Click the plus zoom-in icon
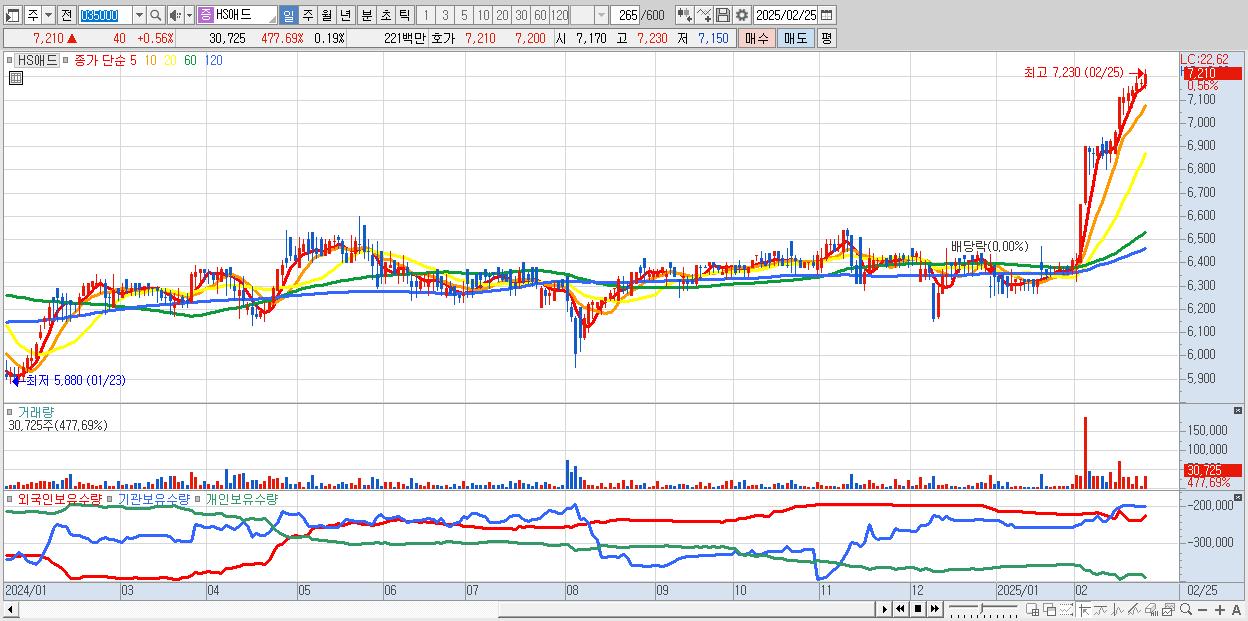Screen dimensions: 1248x621 pos(1219,610)
